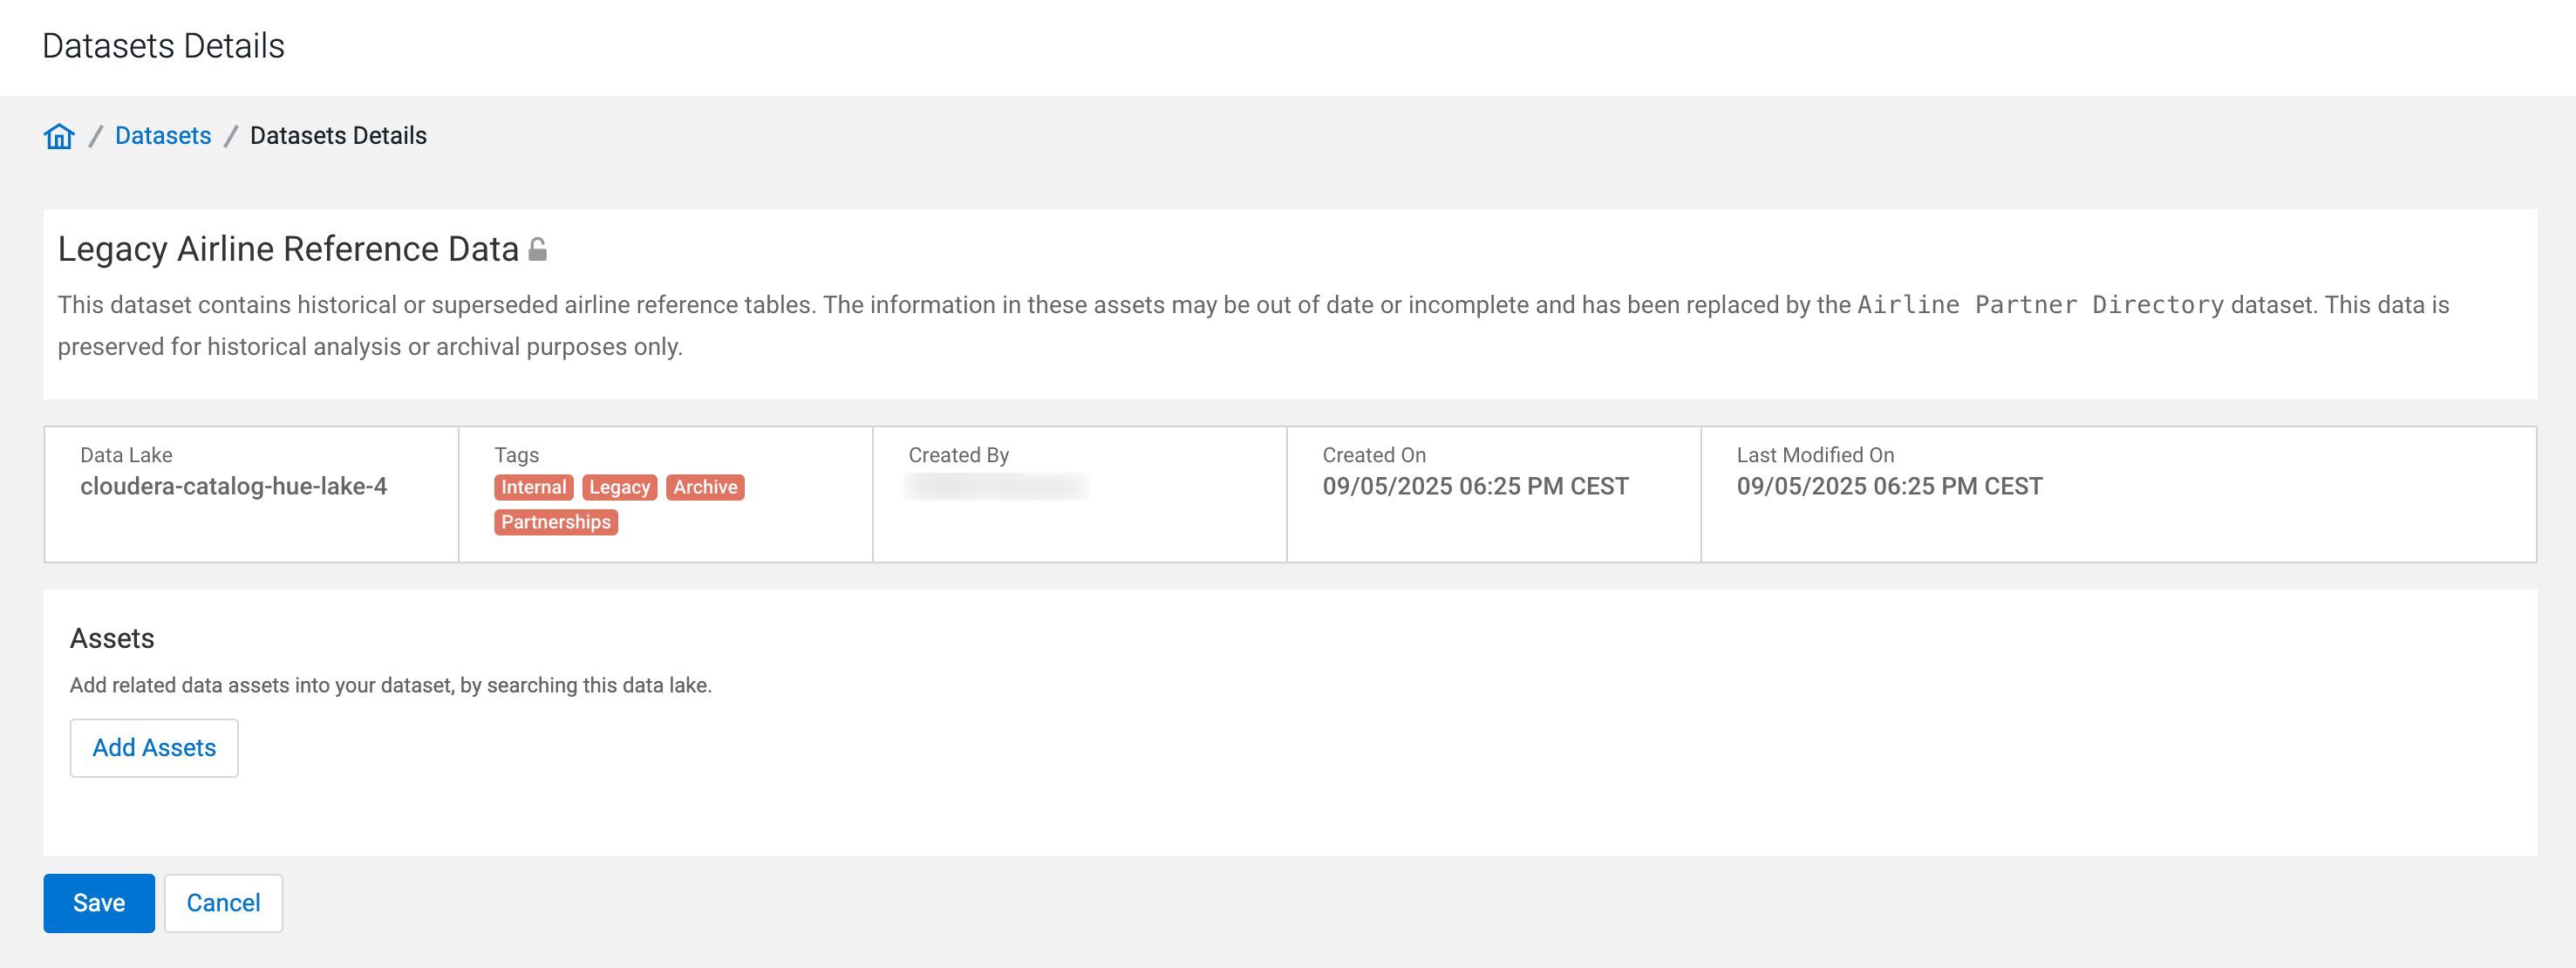
Task: Click the Tags label
Action: tap(516, 455)
